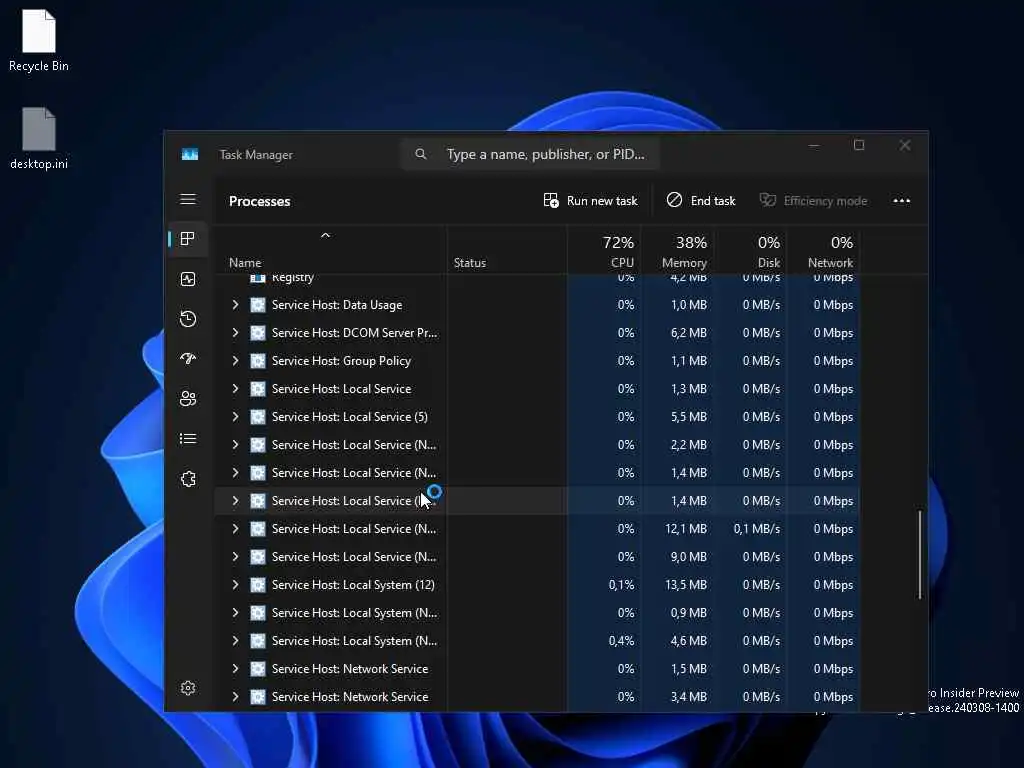Viewport: 1024px width, 768px height.
Task: Click the 0,1% CPU value
Action: tap(621, 585)
